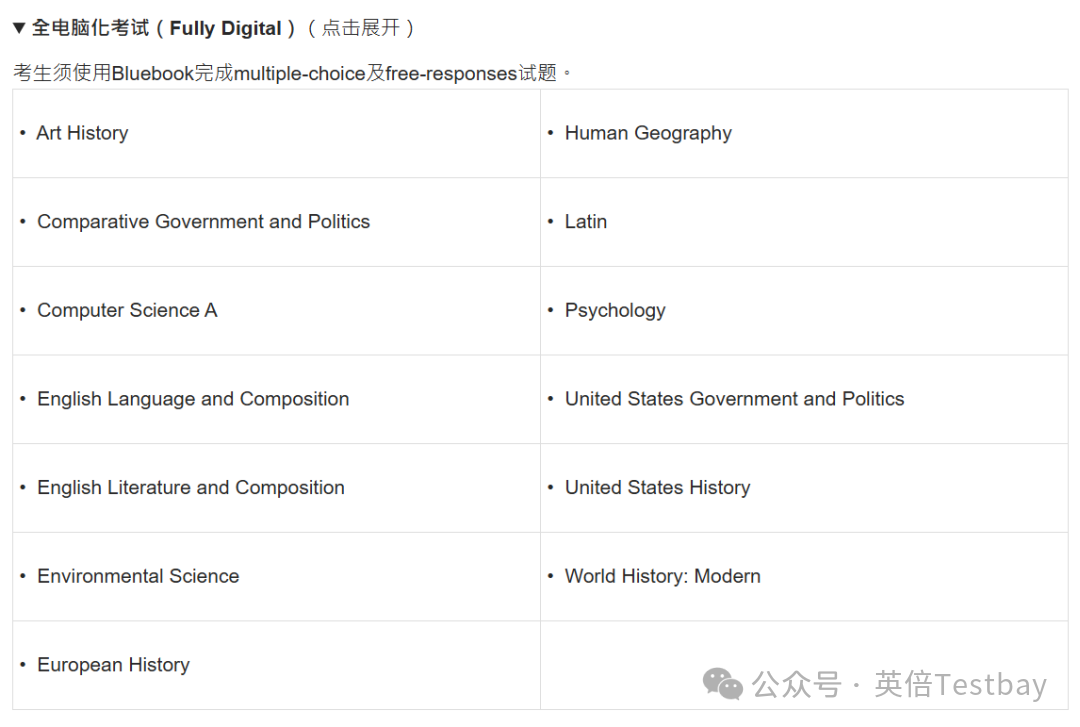This screenshot has width=1080, height=727.
Task: Click United States Government and Politics
Action: click(x=734, y=399)
